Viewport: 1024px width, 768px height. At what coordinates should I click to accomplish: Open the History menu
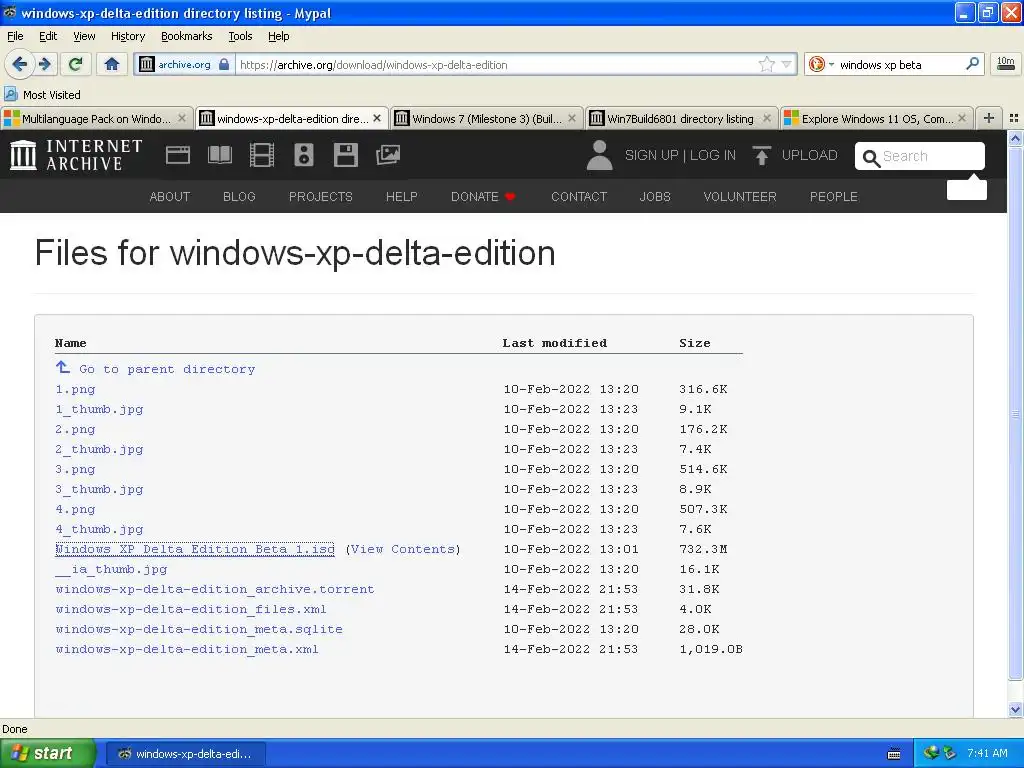[127, 36]
